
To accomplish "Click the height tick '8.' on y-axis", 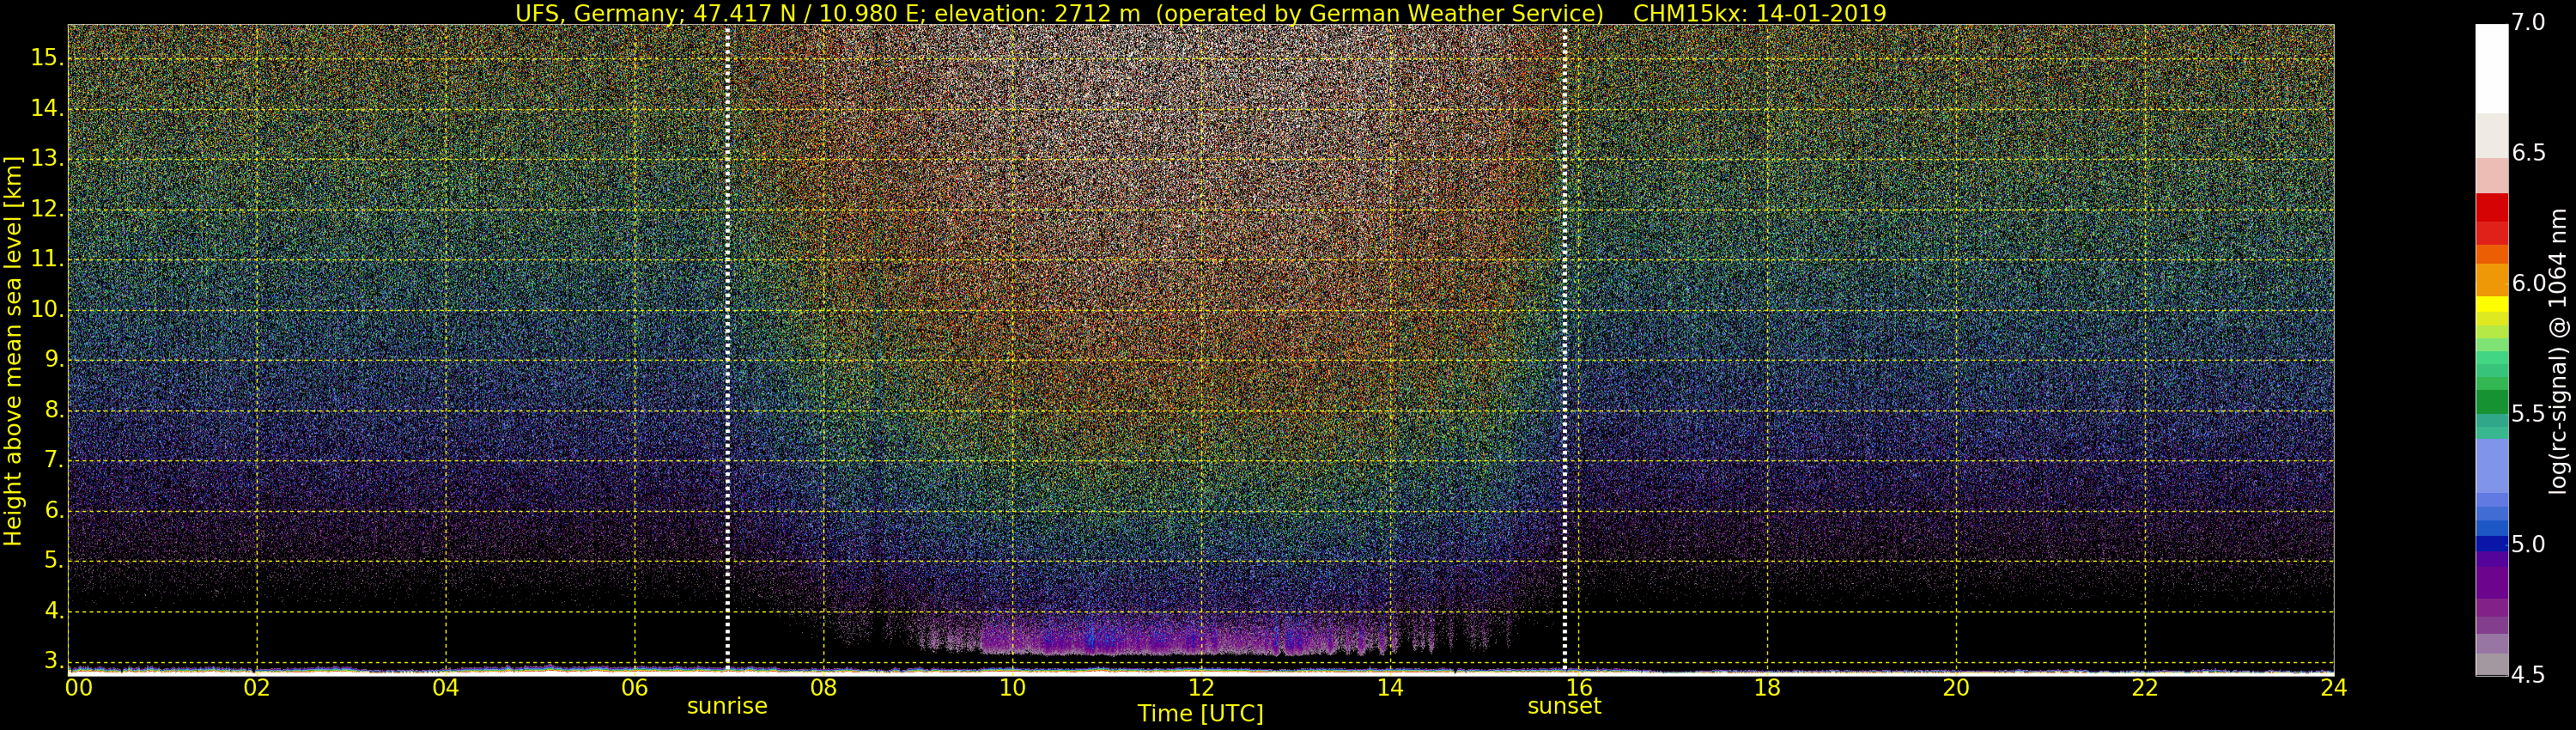I will point(54,410).
